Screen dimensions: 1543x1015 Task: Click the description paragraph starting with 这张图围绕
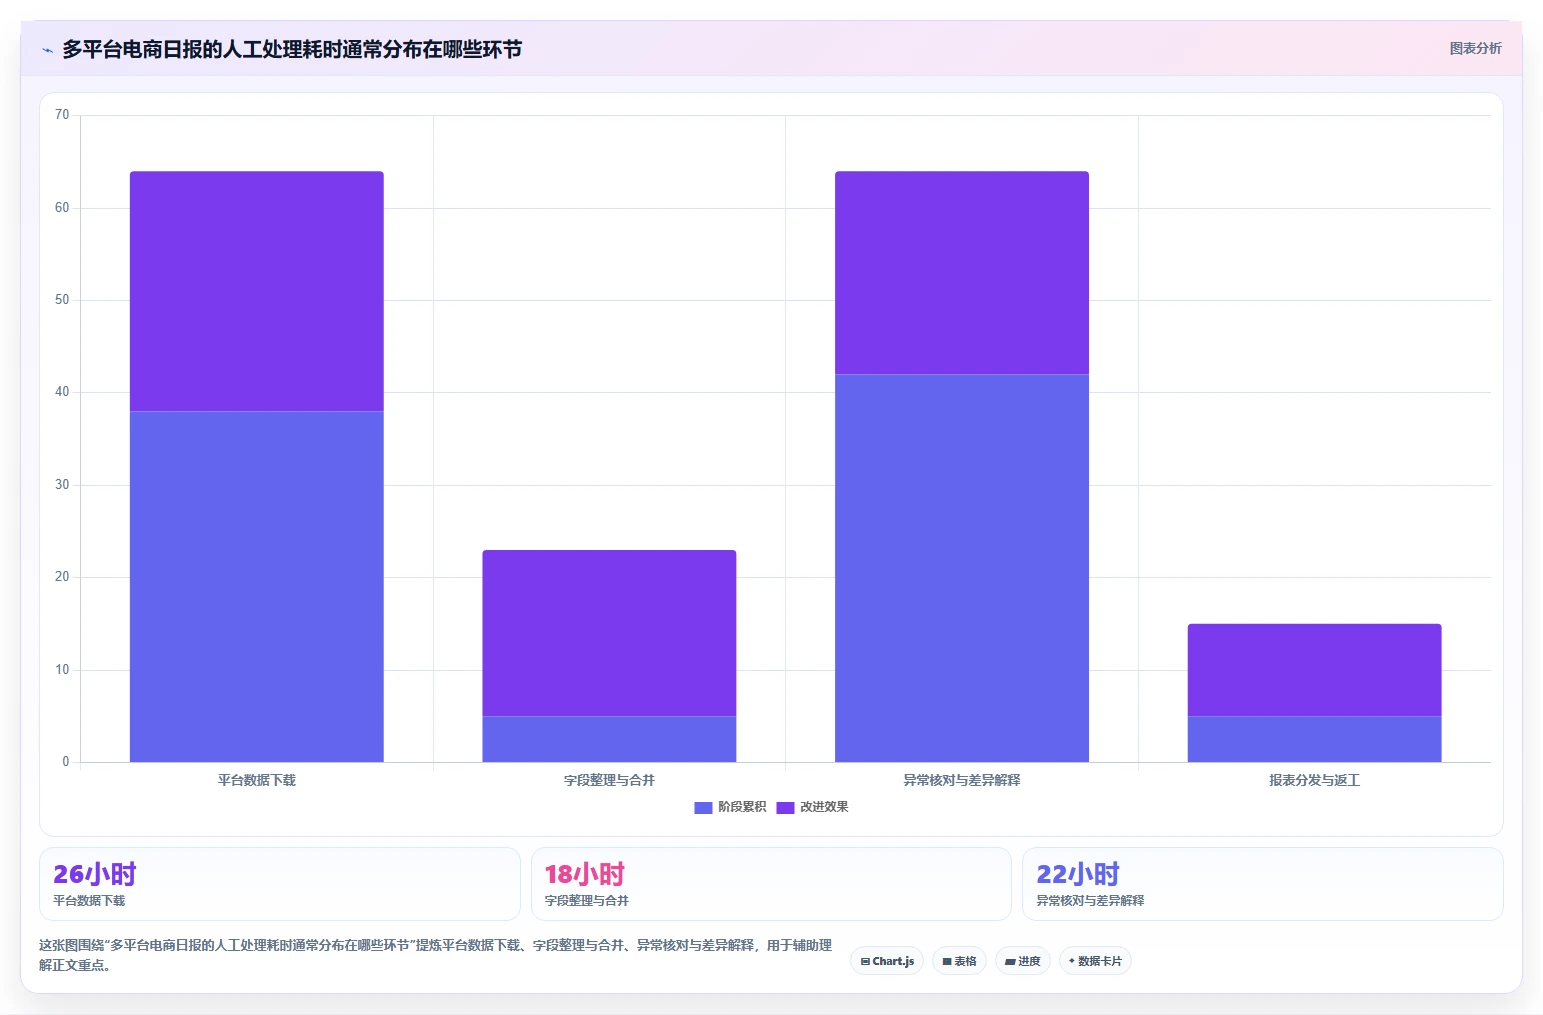pos(436,955)
